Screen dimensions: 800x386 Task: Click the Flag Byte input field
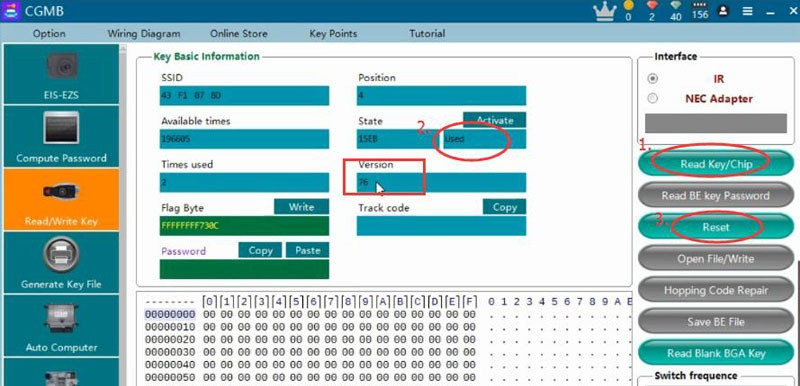244,226
